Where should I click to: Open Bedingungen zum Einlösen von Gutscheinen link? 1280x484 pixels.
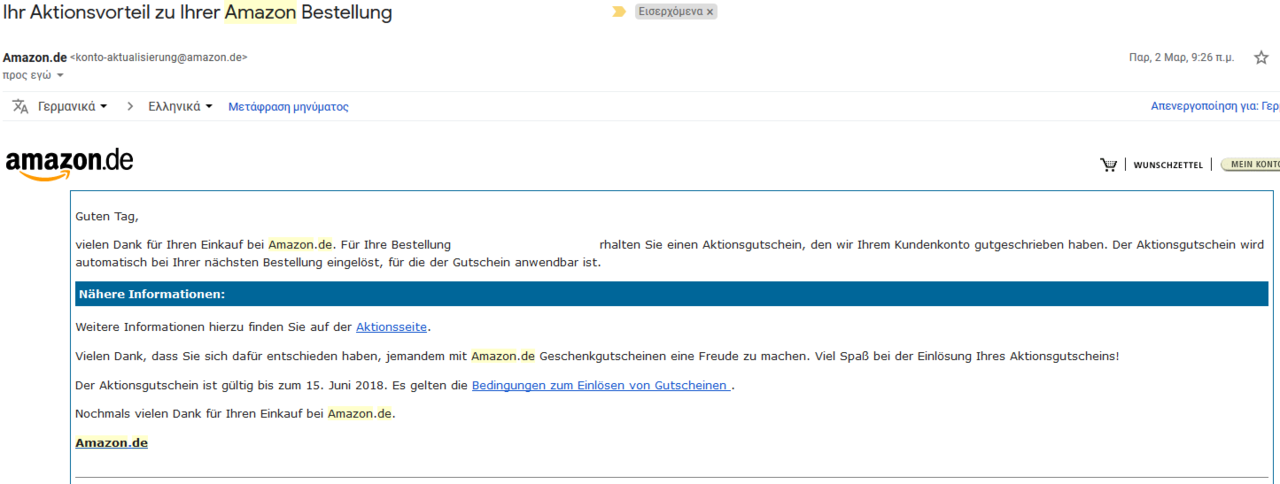click(x=601, y=386)
